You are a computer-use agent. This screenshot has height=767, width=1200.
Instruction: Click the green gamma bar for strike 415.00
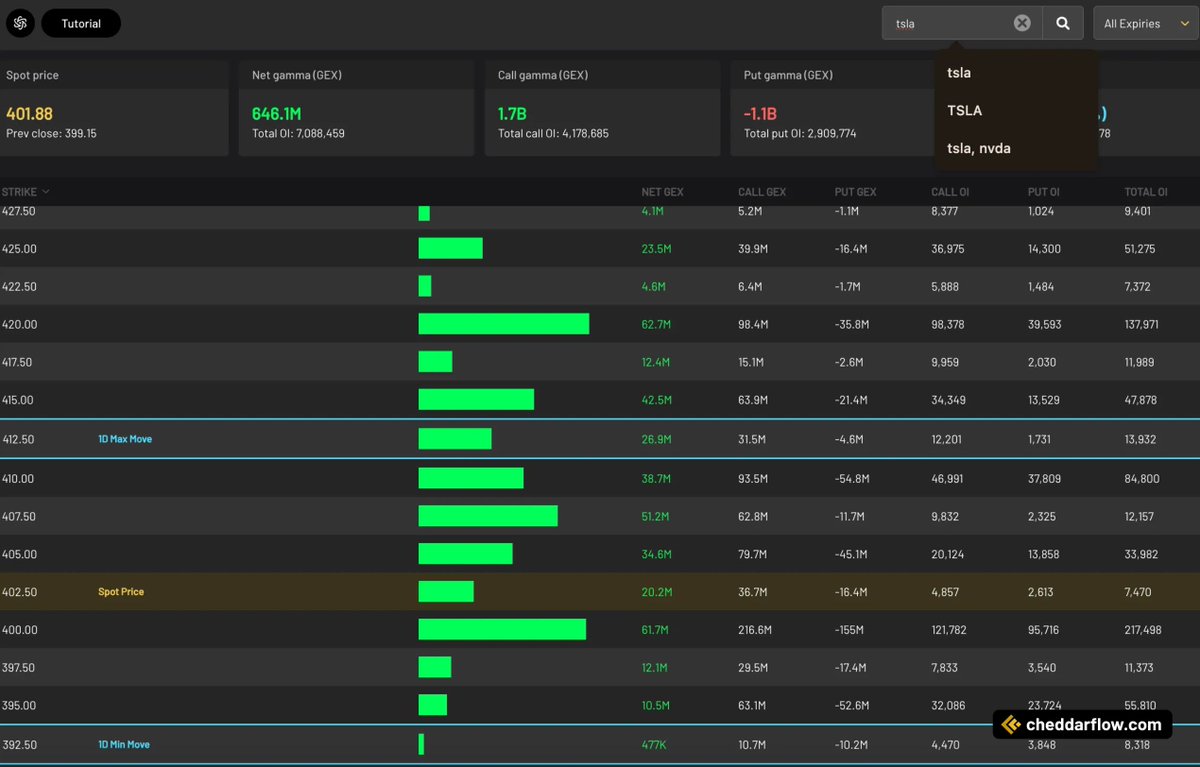click(x=476, y=400)
